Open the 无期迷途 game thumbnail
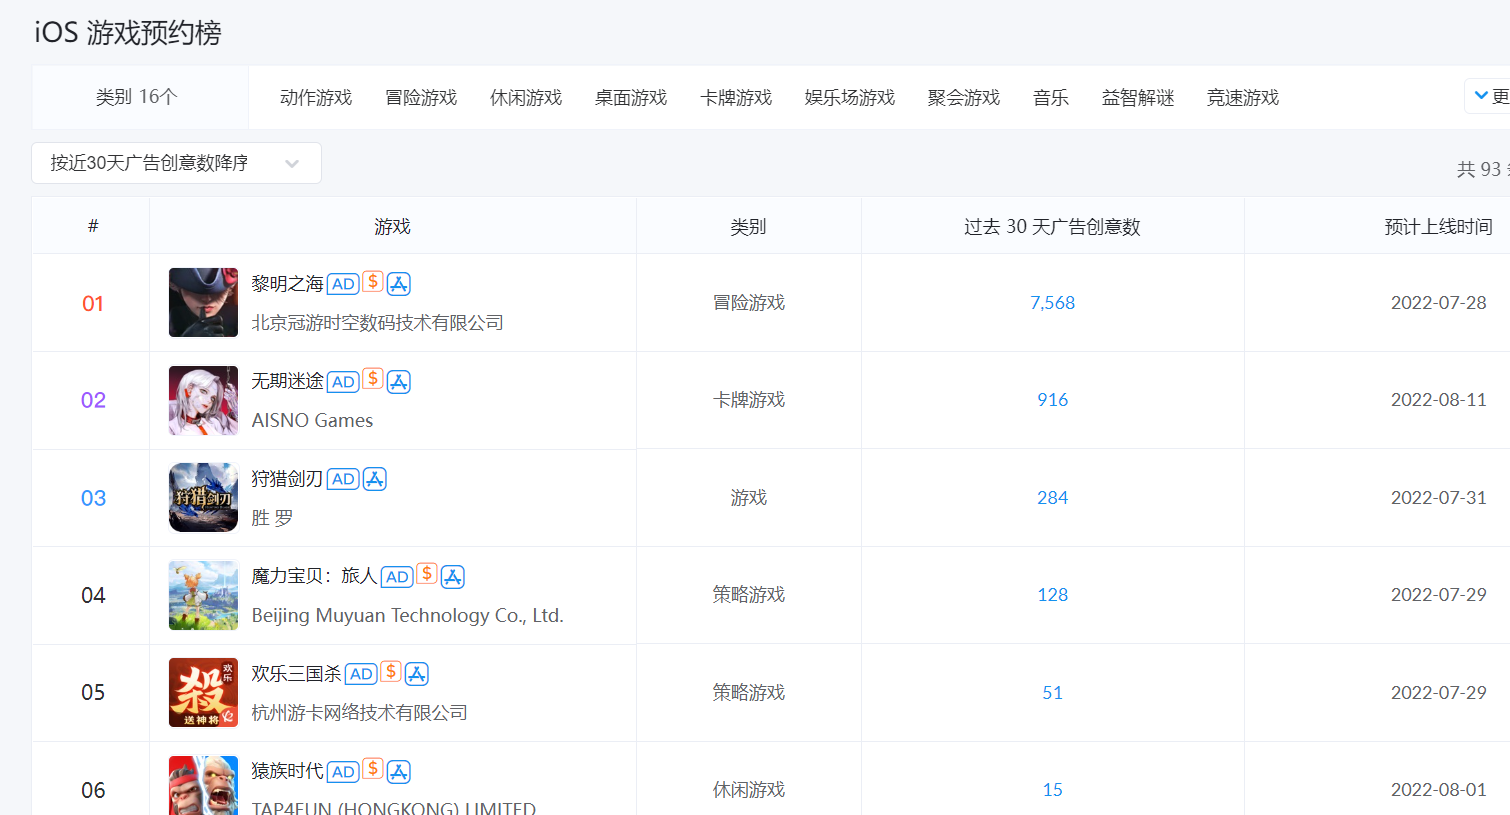The width and height of the screenshot is (1510, 815). click(x=204, y=400)
